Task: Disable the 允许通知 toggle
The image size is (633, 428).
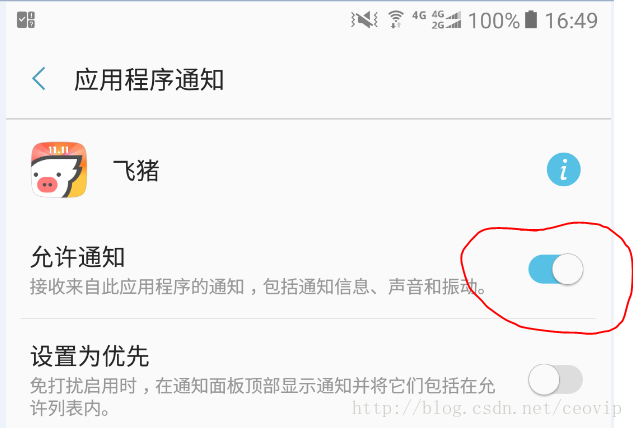Action: click(555, 269)
